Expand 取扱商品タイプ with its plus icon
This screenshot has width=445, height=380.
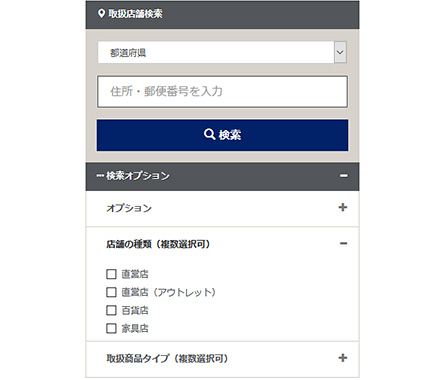click(x=343, y=358)
